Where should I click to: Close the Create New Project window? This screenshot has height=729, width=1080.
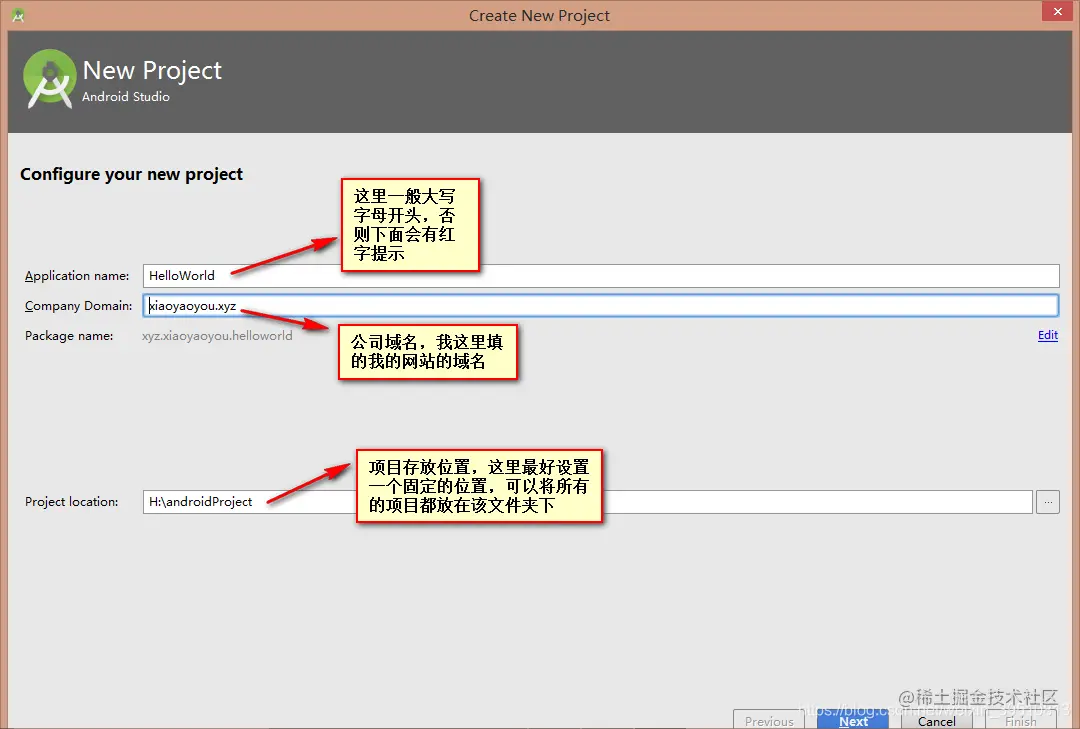[1057, 11]
